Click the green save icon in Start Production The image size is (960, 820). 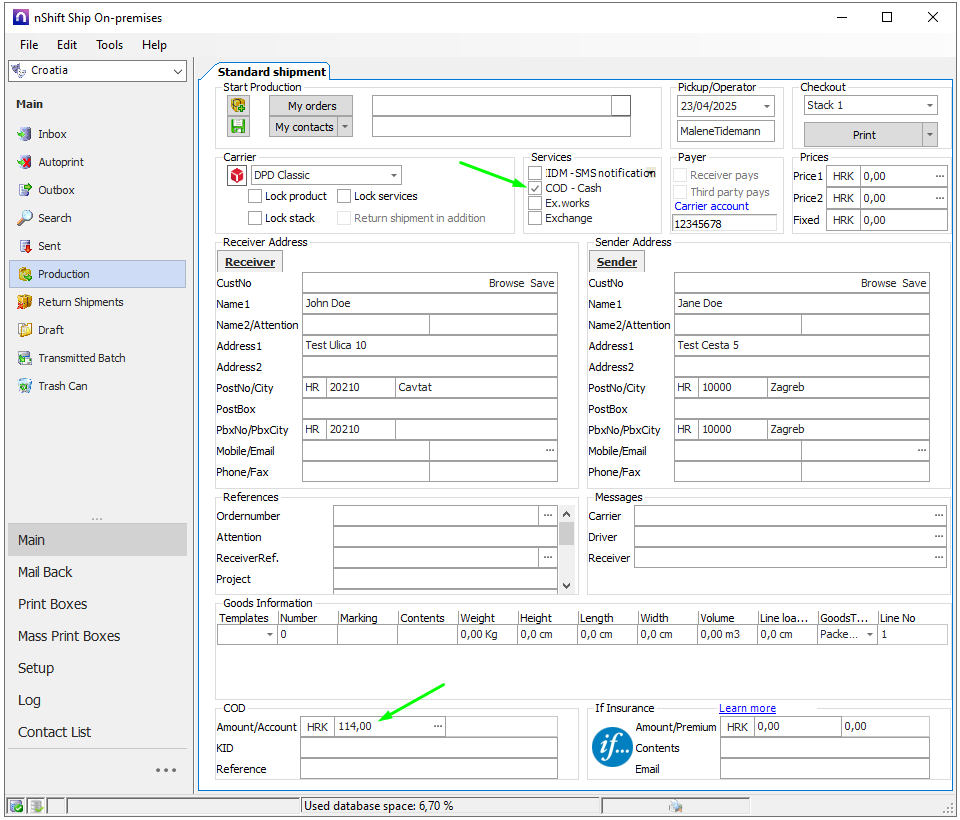point(238,126)
